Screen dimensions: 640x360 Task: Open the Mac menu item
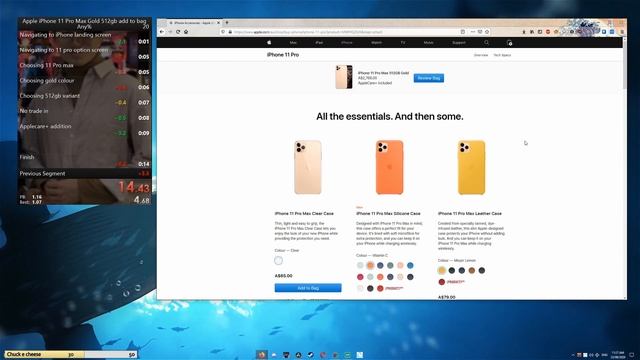(x=293, y=42)
